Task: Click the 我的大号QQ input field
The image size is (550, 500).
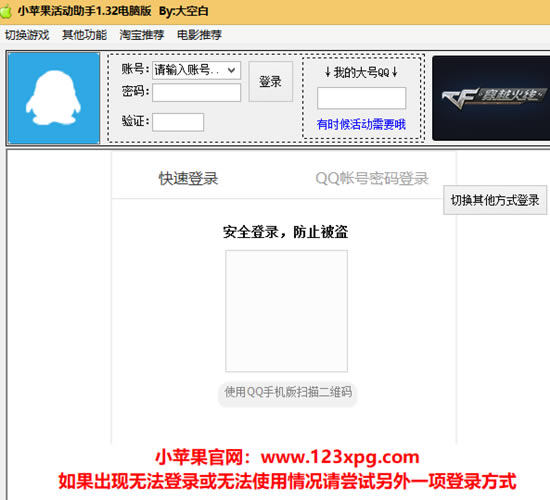Action: [x=361, y=98]
